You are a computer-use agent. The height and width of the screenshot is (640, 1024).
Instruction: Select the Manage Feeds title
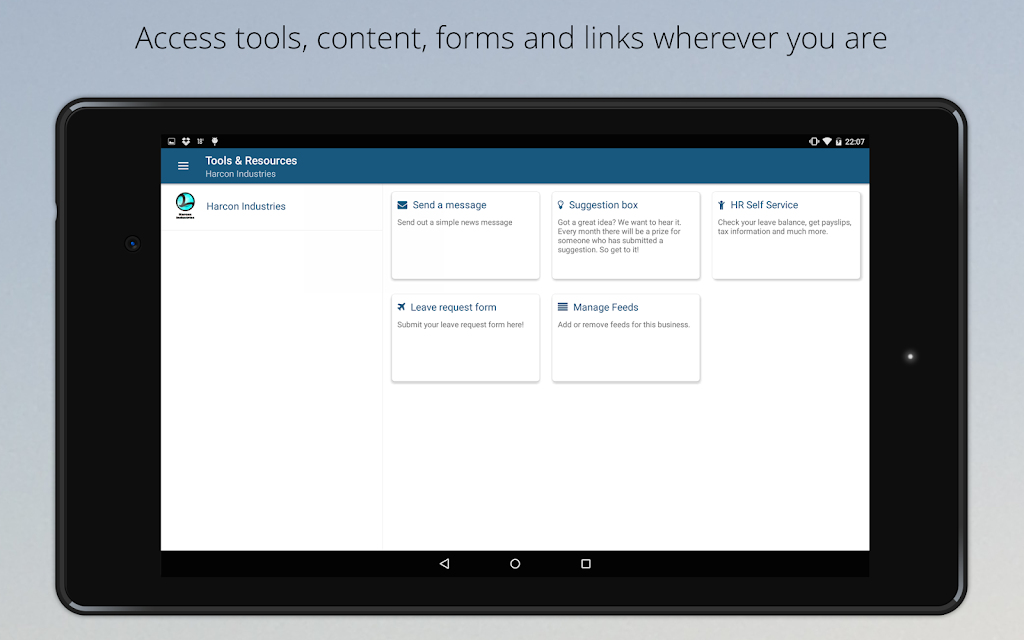coord(605,307)
